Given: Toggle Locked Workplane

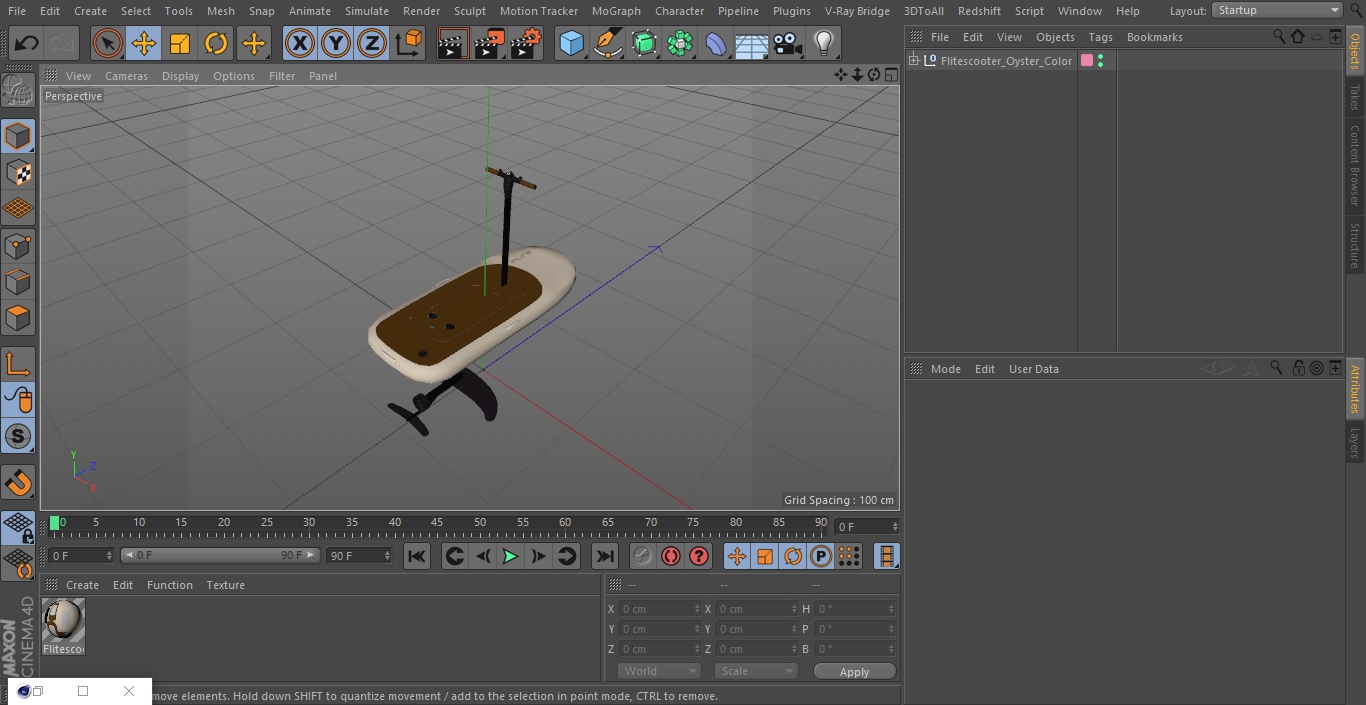Looking at the screenshot, I should click(18, 528).
